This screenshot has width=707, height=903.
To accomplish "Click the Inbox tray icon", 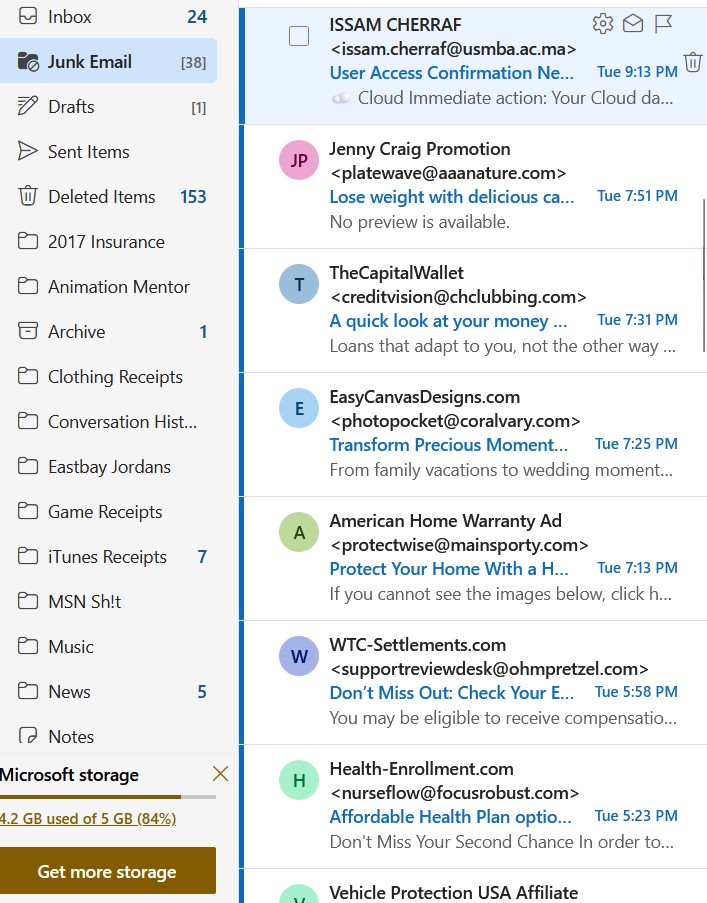I will (28, 16).
